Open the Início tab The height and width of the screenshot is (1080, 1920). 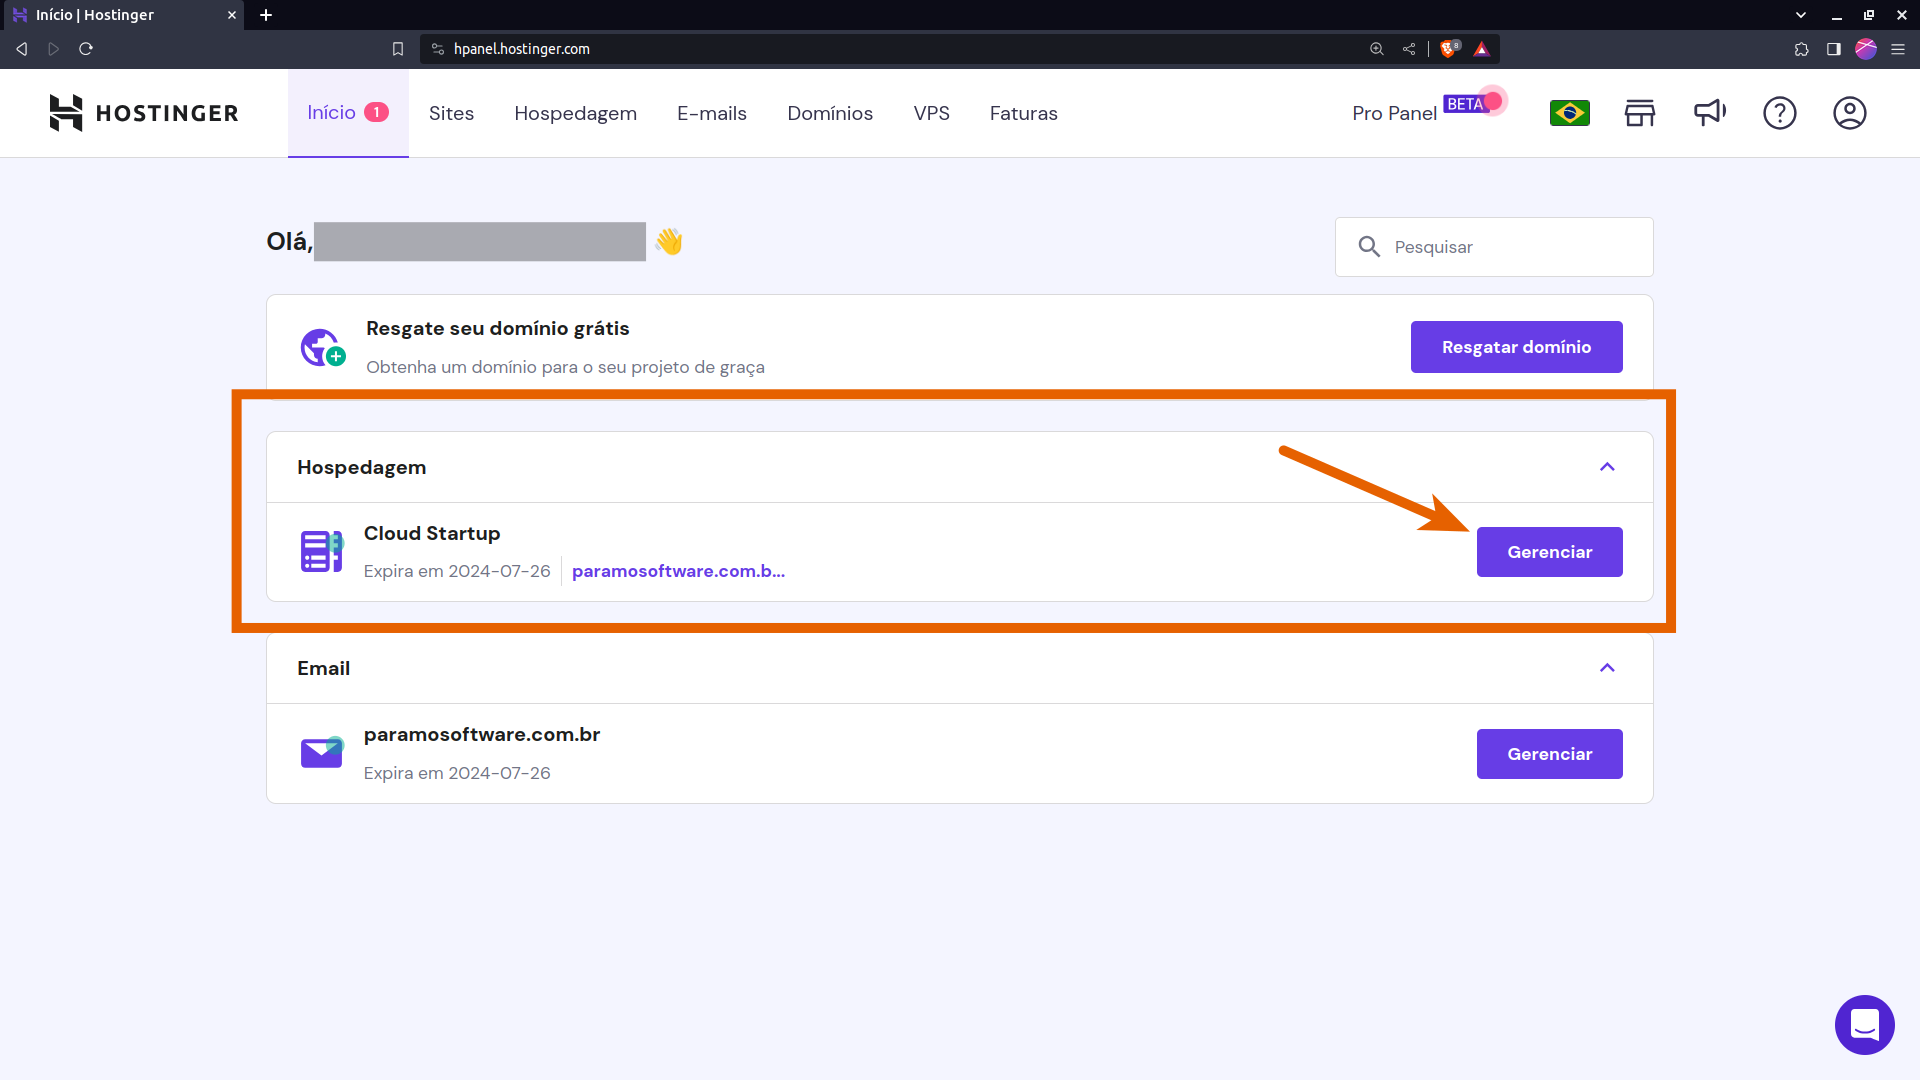pyautogui.click(x=348, y=113)
